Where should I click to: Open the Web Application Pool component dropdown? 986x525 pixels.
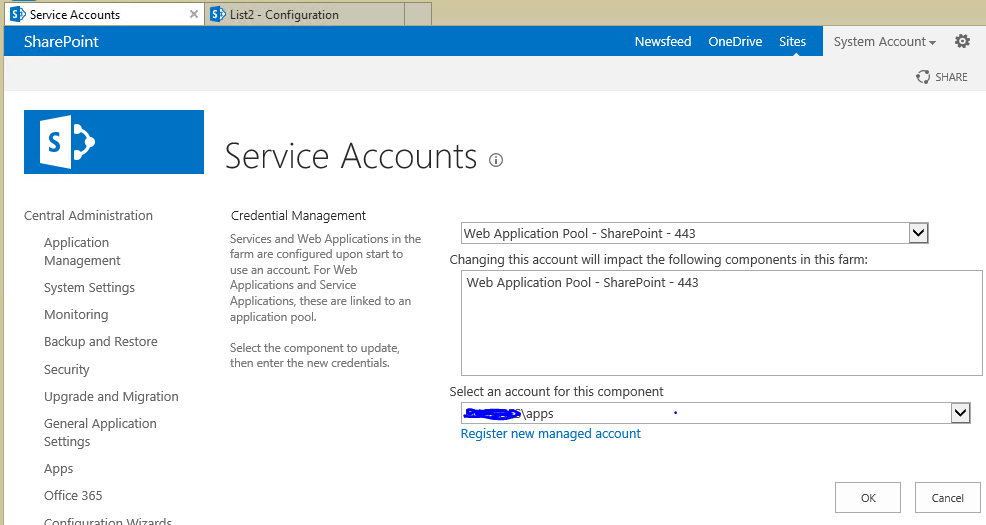coord(694,233)
